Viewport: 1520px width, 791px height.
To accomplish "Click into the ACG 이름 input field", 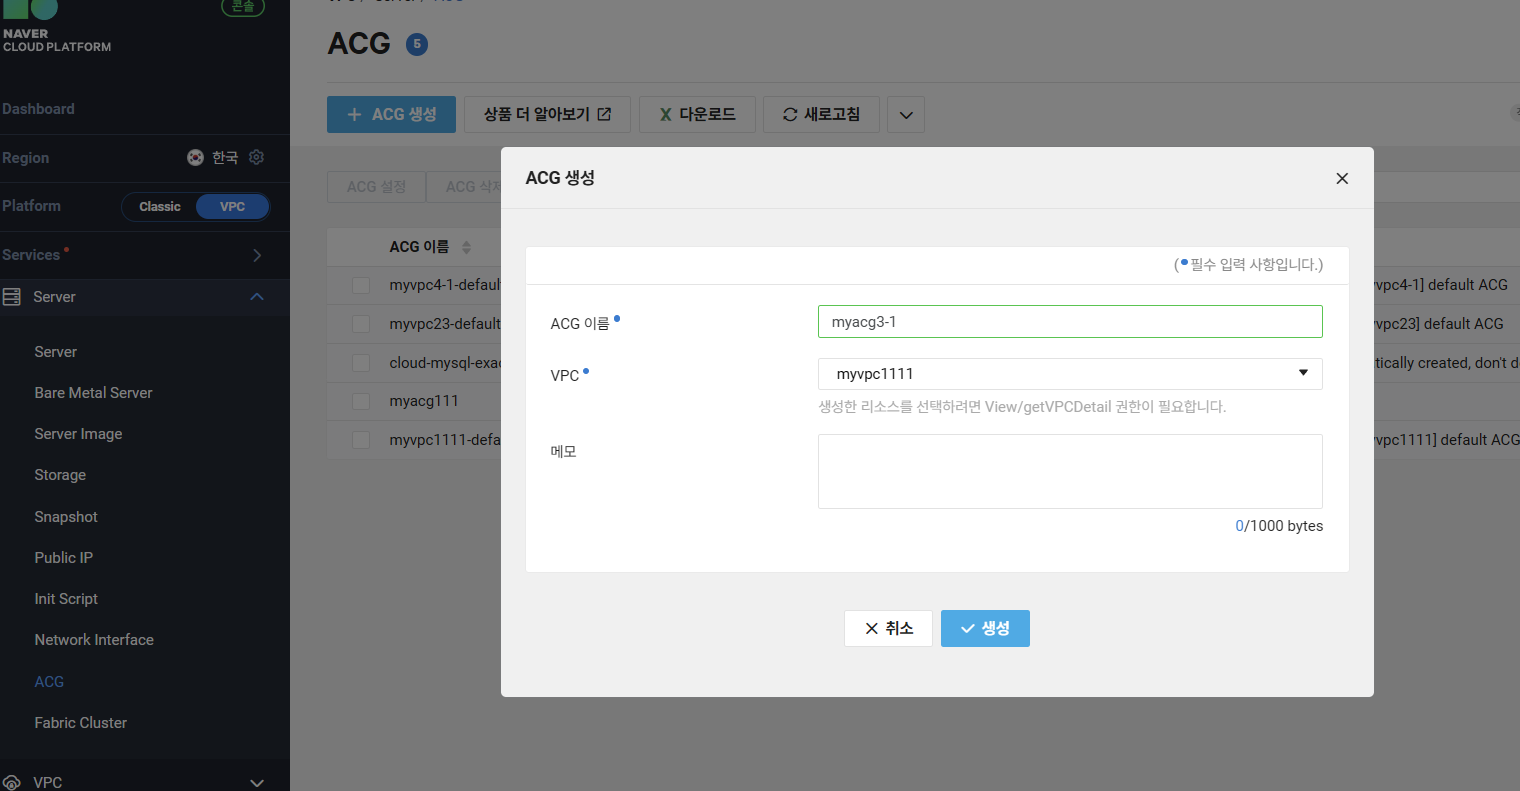I will (x=1070, y=322).
